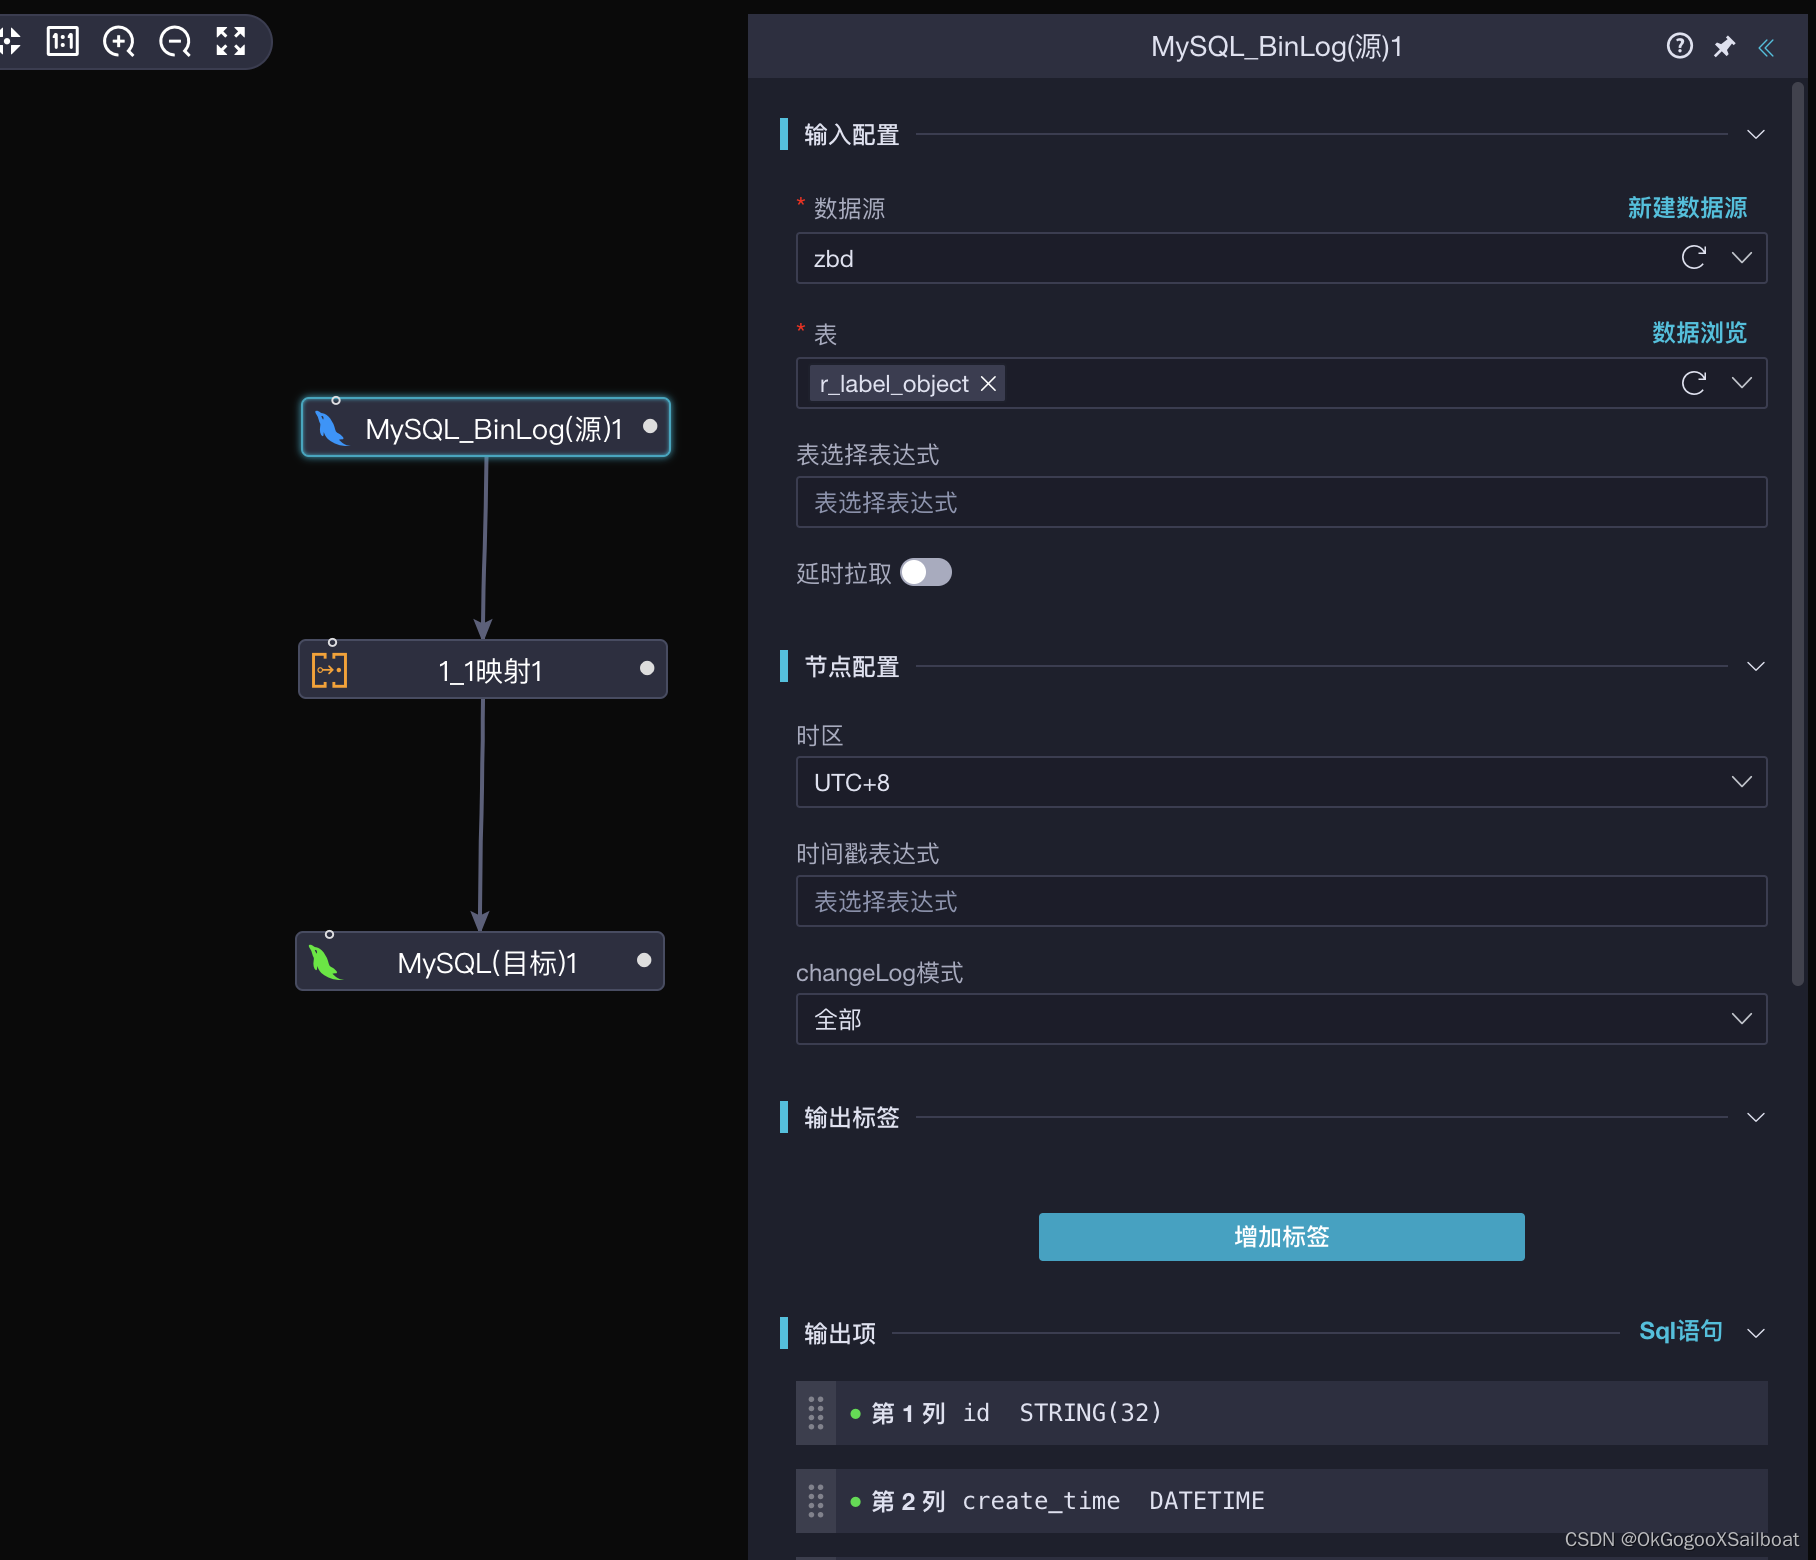Viewport: 1816px width, 1560px height.
Task: Zoom out of the canvas
Action: [175, 41]
